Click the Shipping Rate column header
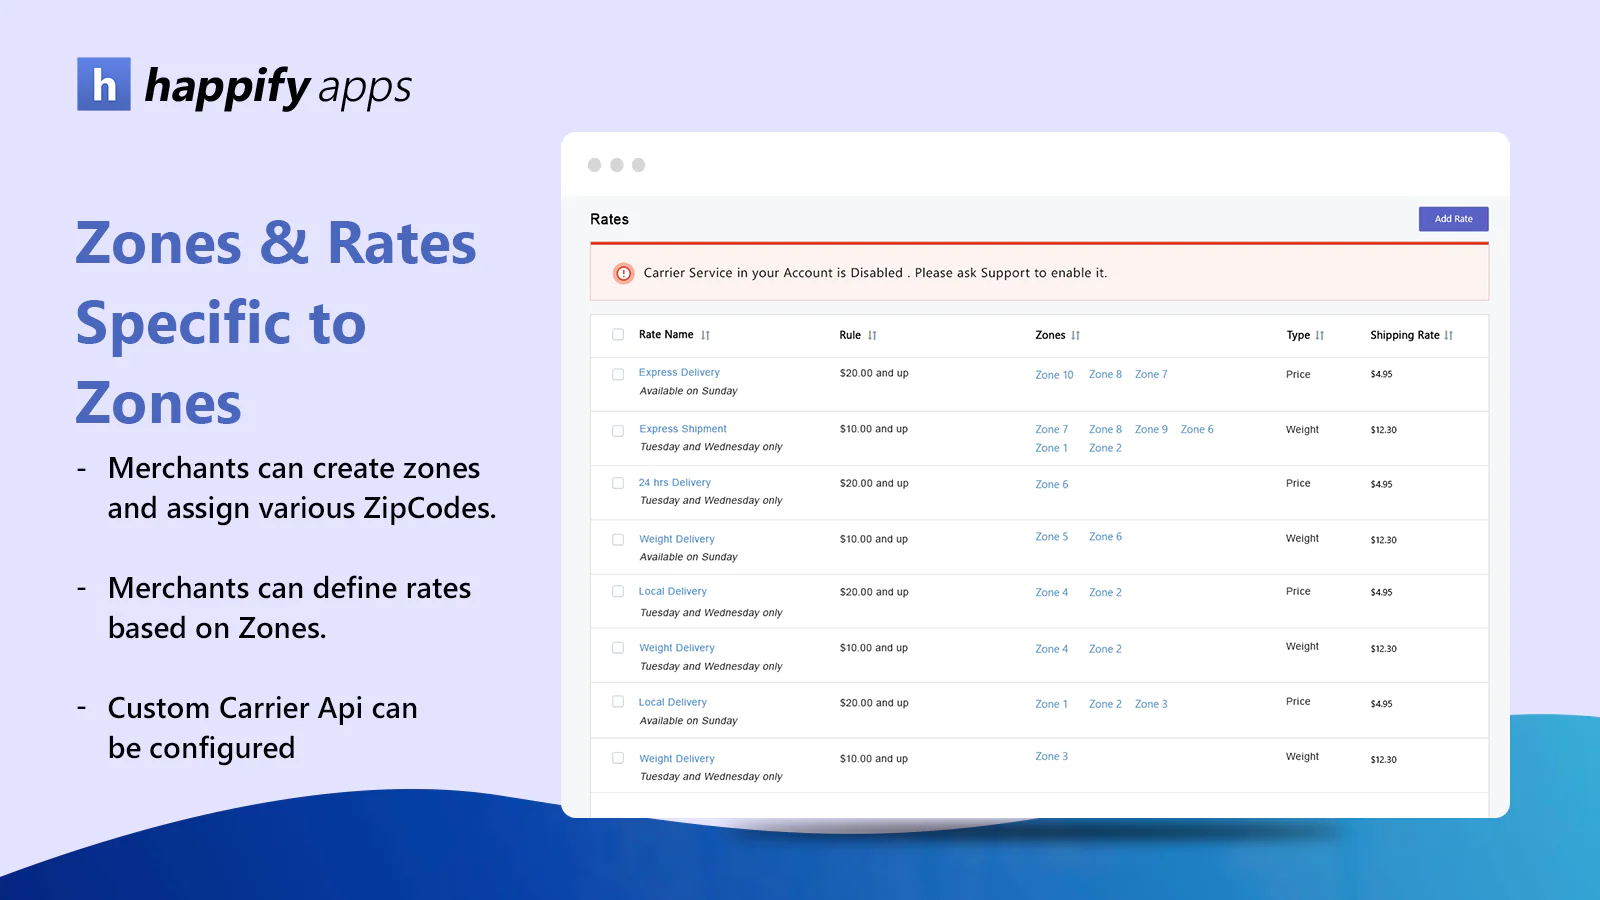Viewport: 1600px width, 900px height. [x=1404, y=335]
